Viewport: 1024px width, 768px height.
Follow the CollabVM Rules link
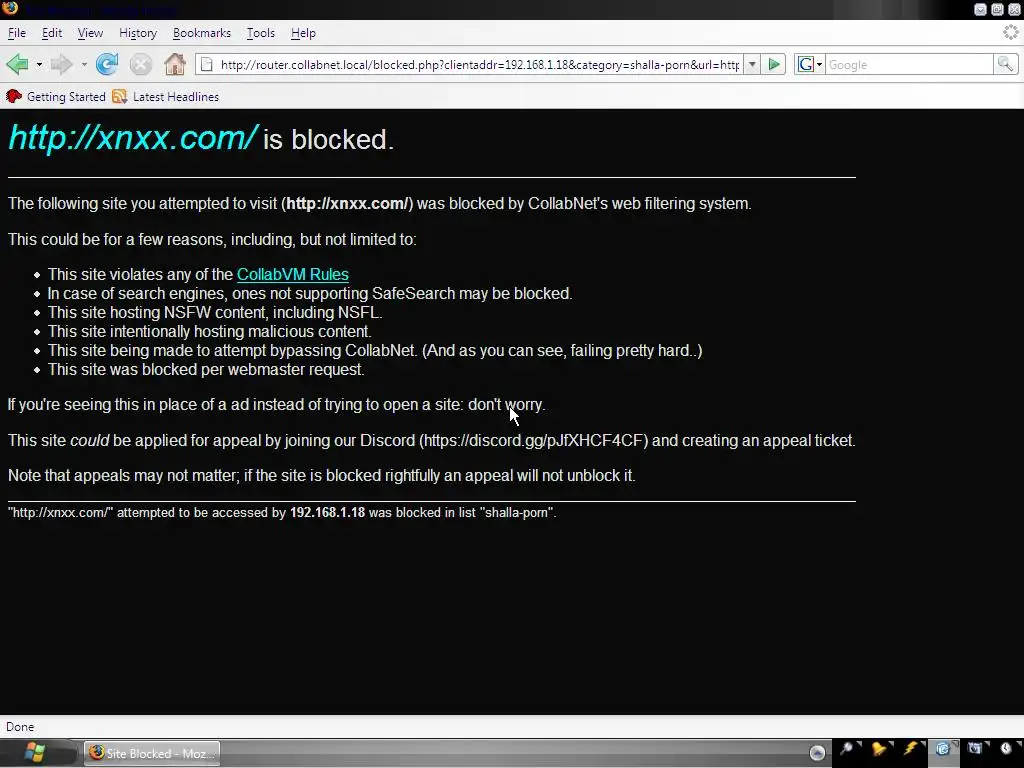(293, 274)
